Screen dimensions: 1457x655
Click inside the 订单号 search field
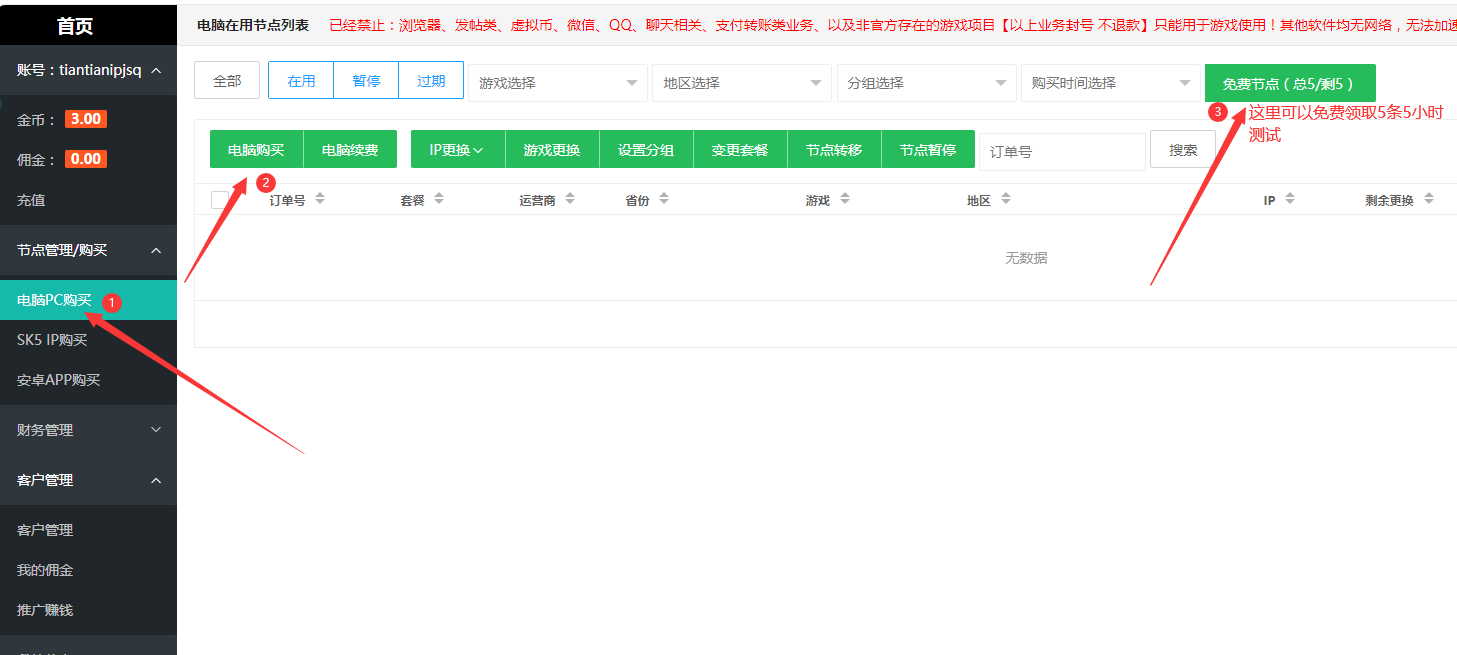click(1062, 151)
